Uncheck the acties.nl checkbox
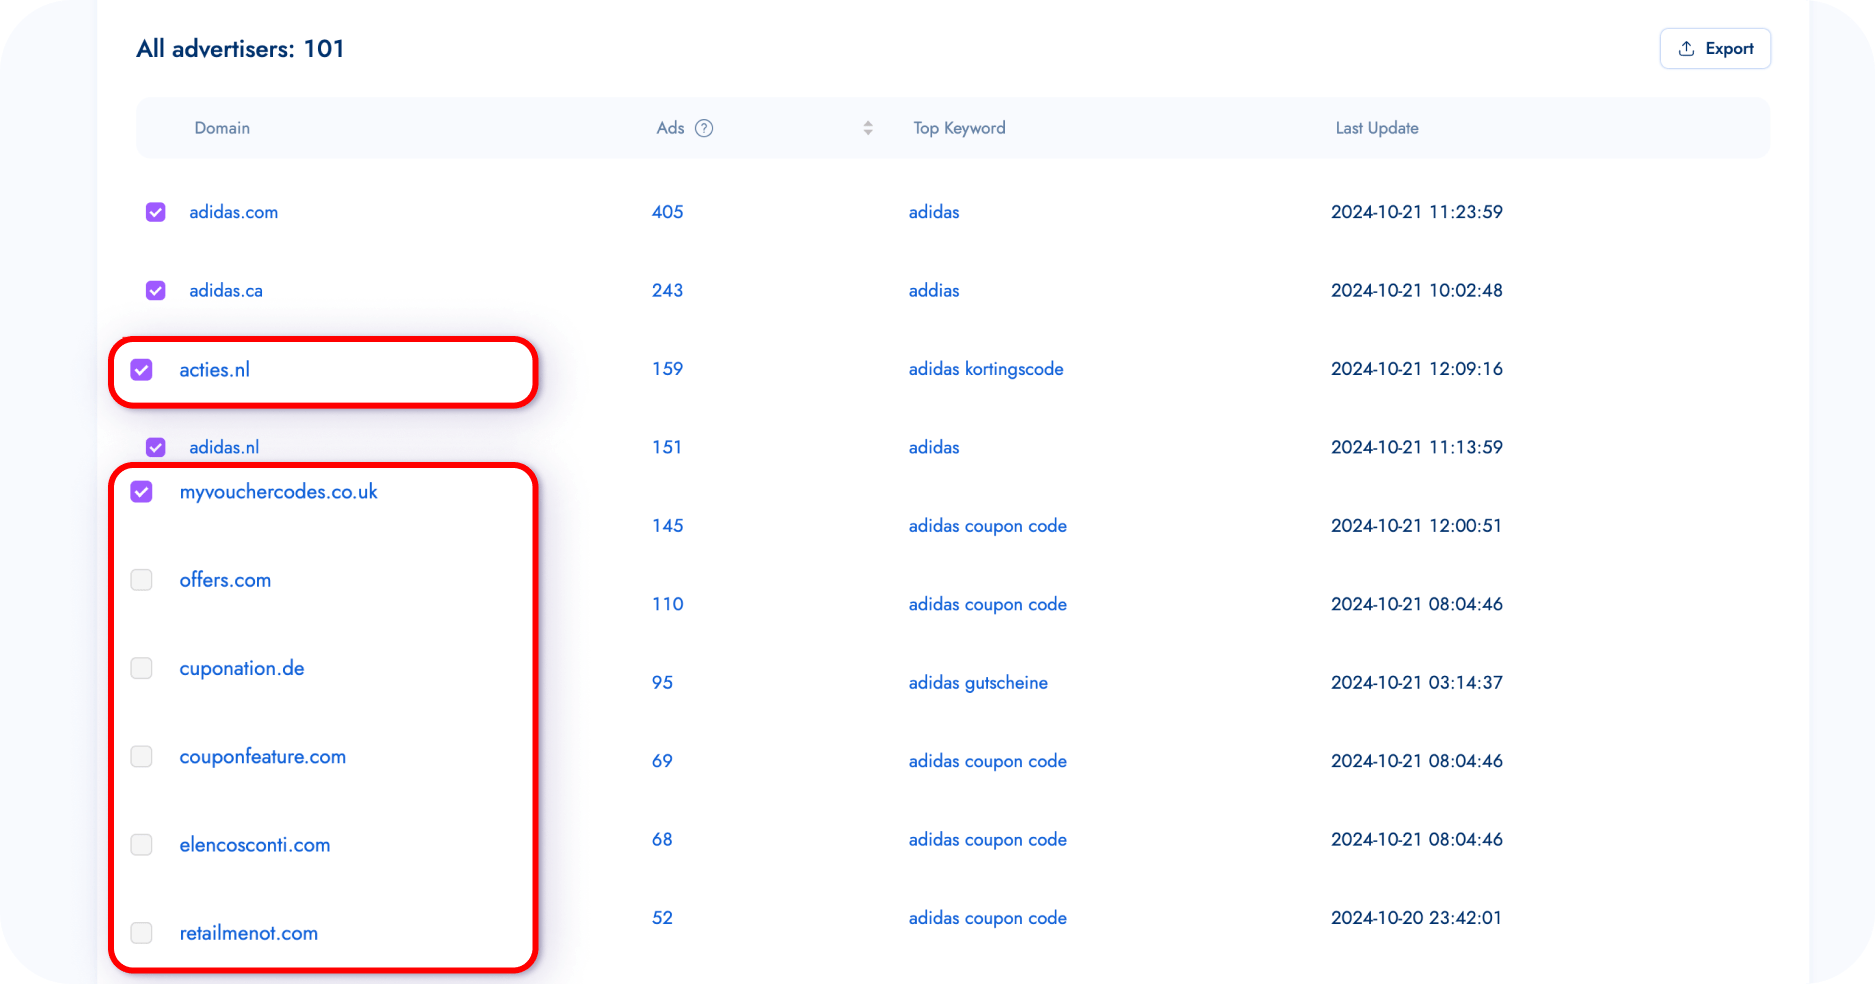This screenshot has width=1875, height=984. (142, 370)
